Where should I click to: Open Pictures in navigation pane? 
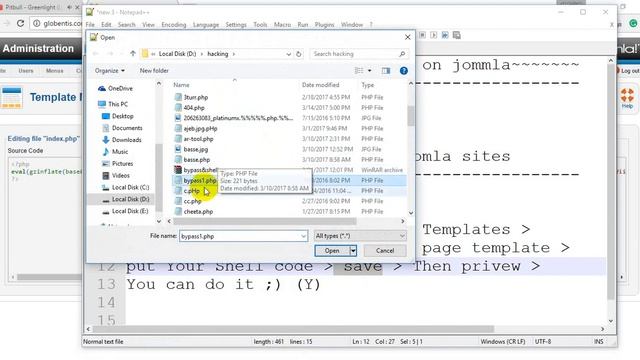point(118,163)
